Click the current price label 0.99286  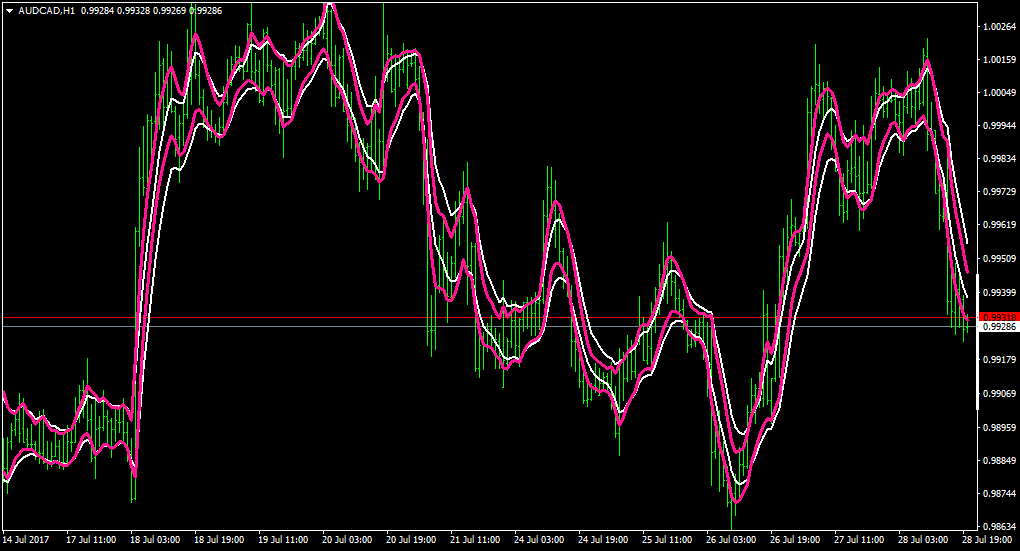coord(998,327)
